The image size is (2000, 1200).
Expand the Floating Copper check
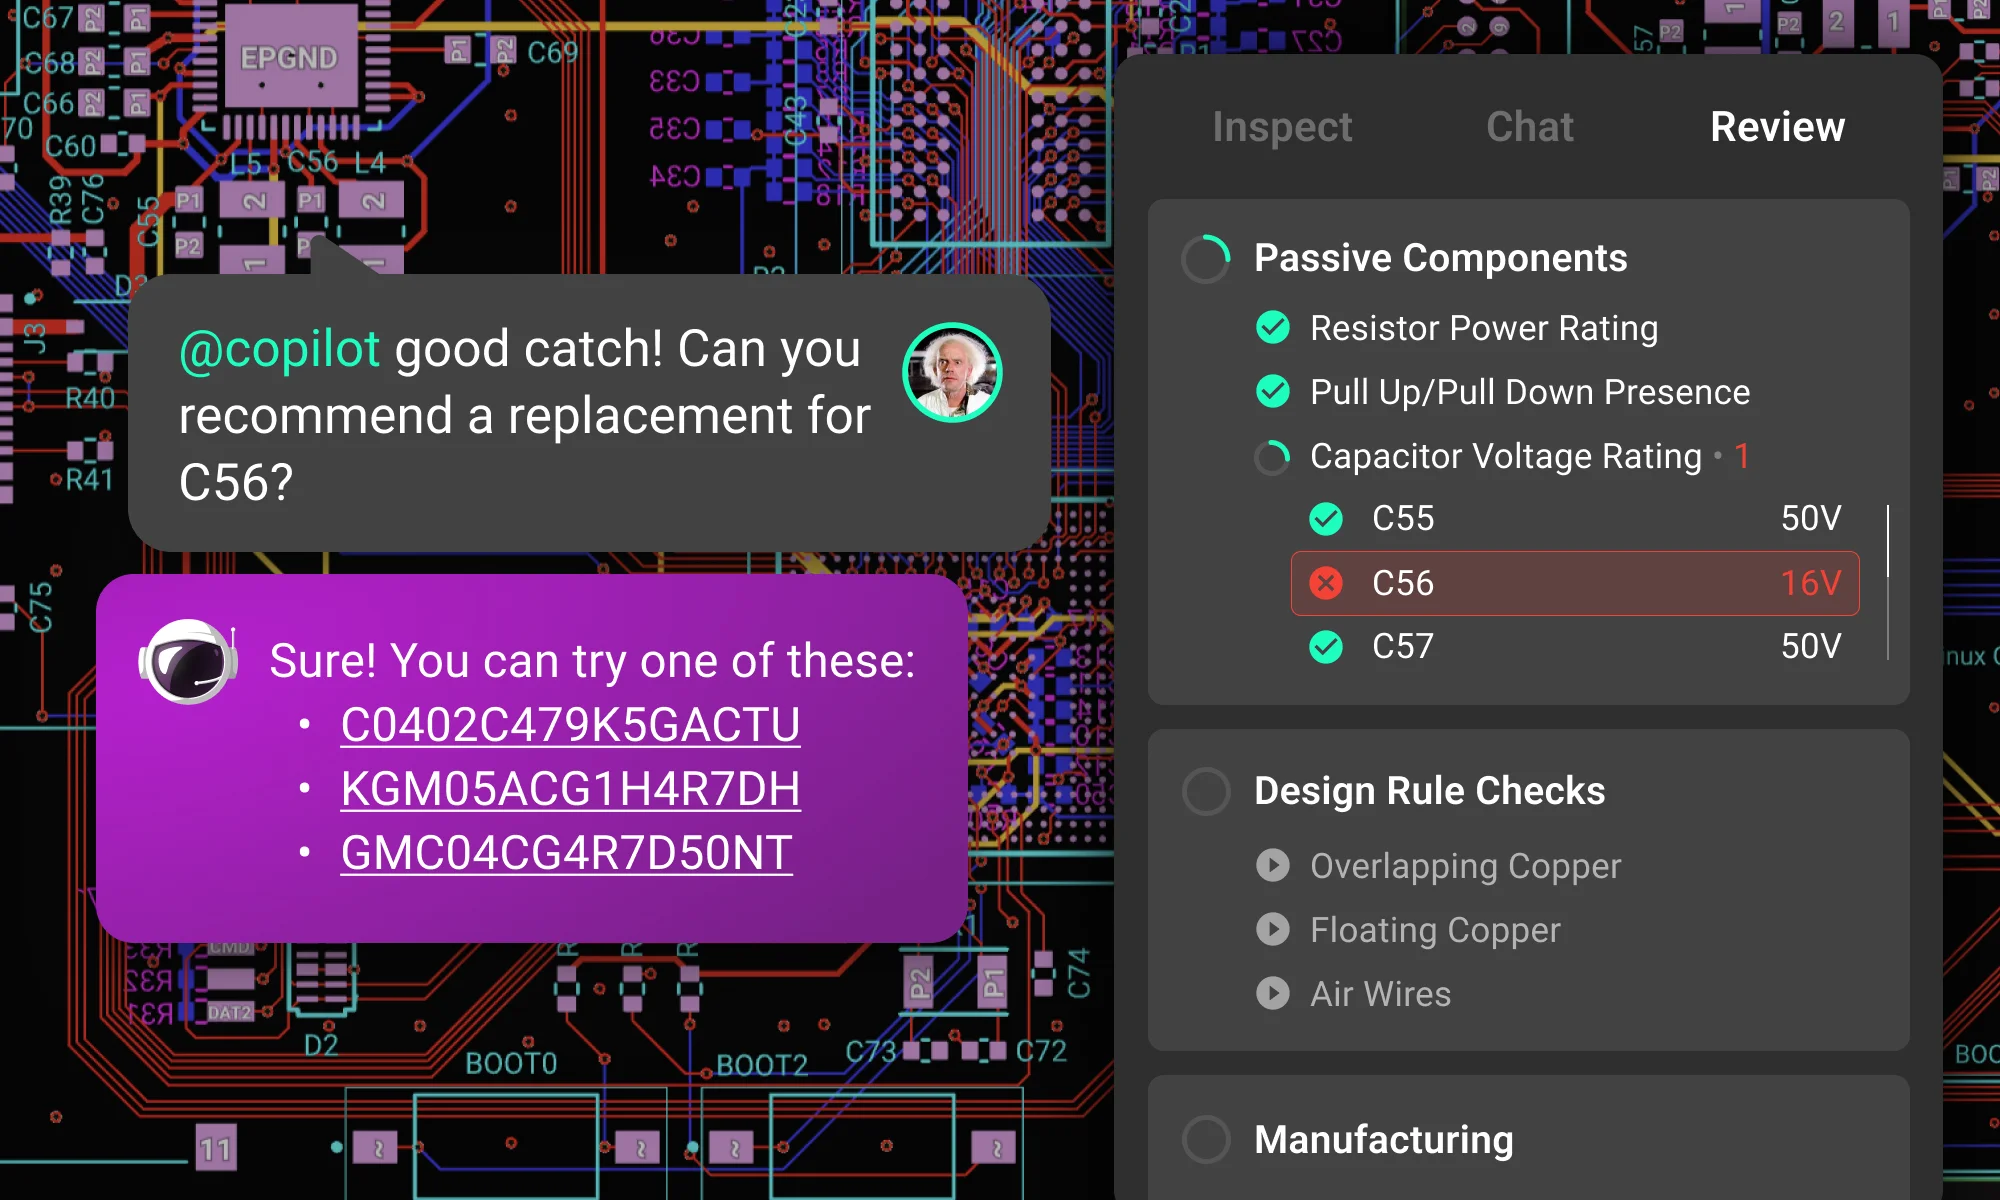pyautogui.click(x=1273, y=930)
